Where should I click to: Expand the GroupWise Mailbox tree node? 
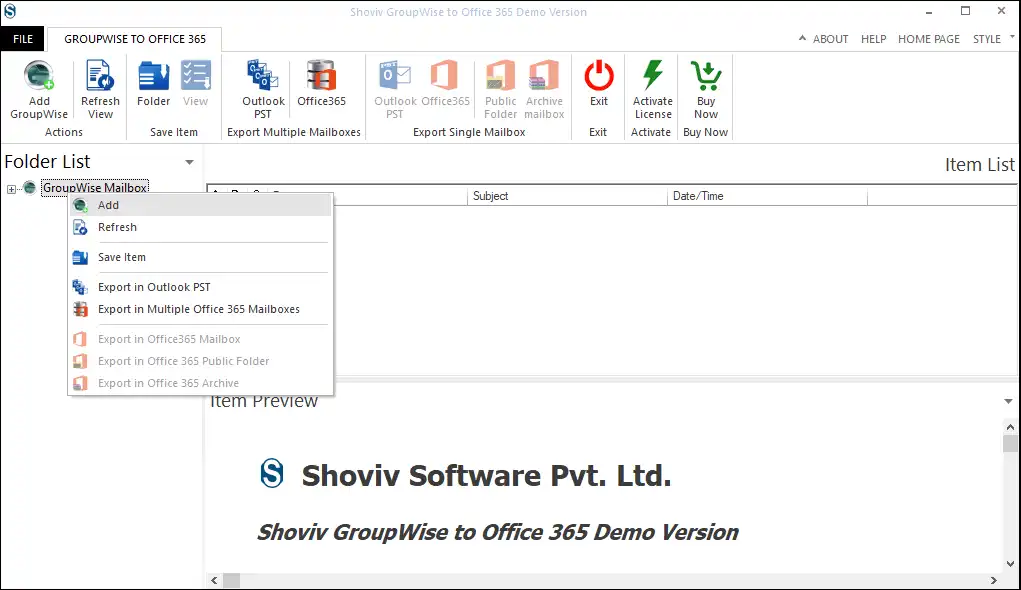[x=11, y=189]
